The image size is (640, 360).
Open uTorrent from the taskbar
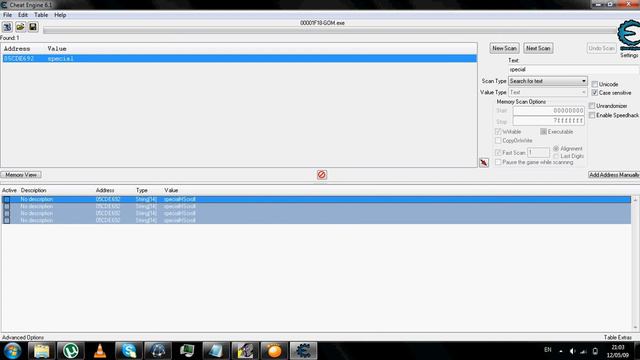(x=71, y=351)
